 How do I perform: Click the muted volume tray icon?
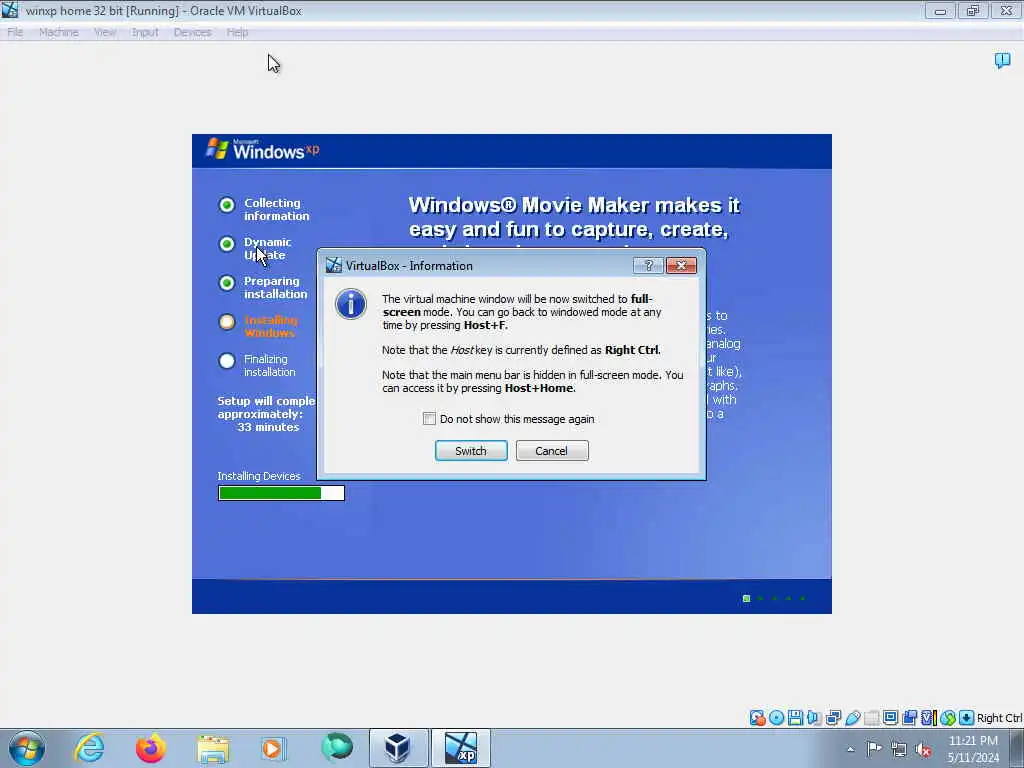[x=923, y=749]
